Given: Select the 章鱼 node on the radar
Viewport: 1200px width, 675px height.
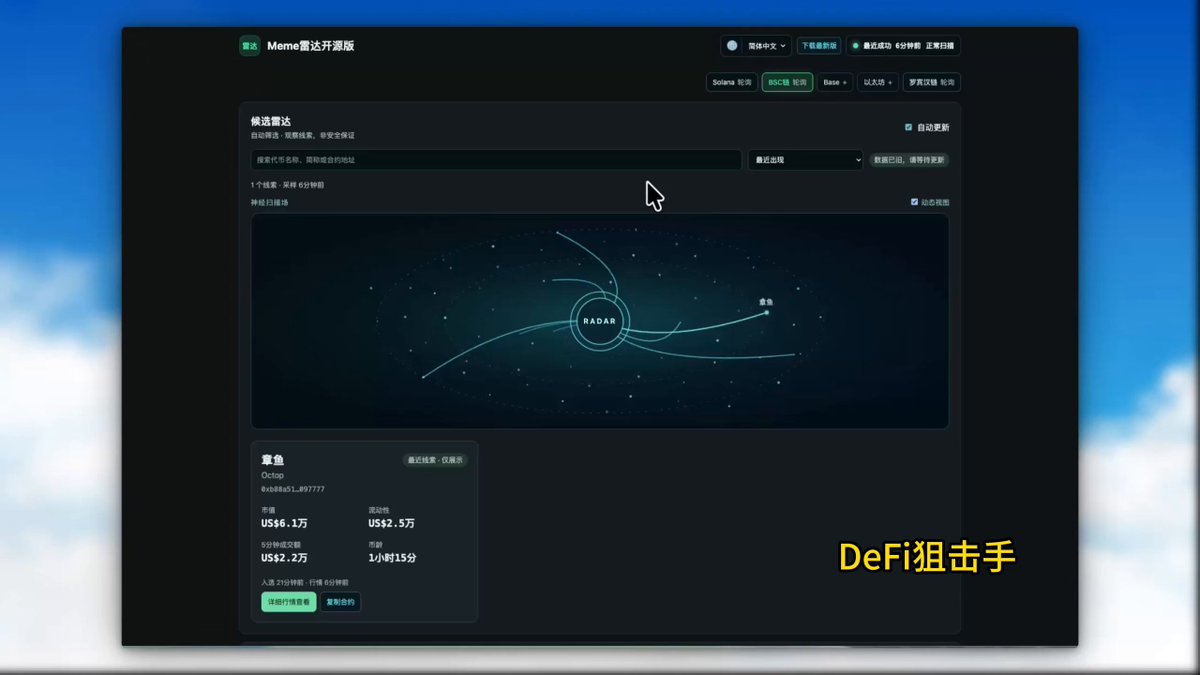Looking at the screenshot, I should point(767,312).
